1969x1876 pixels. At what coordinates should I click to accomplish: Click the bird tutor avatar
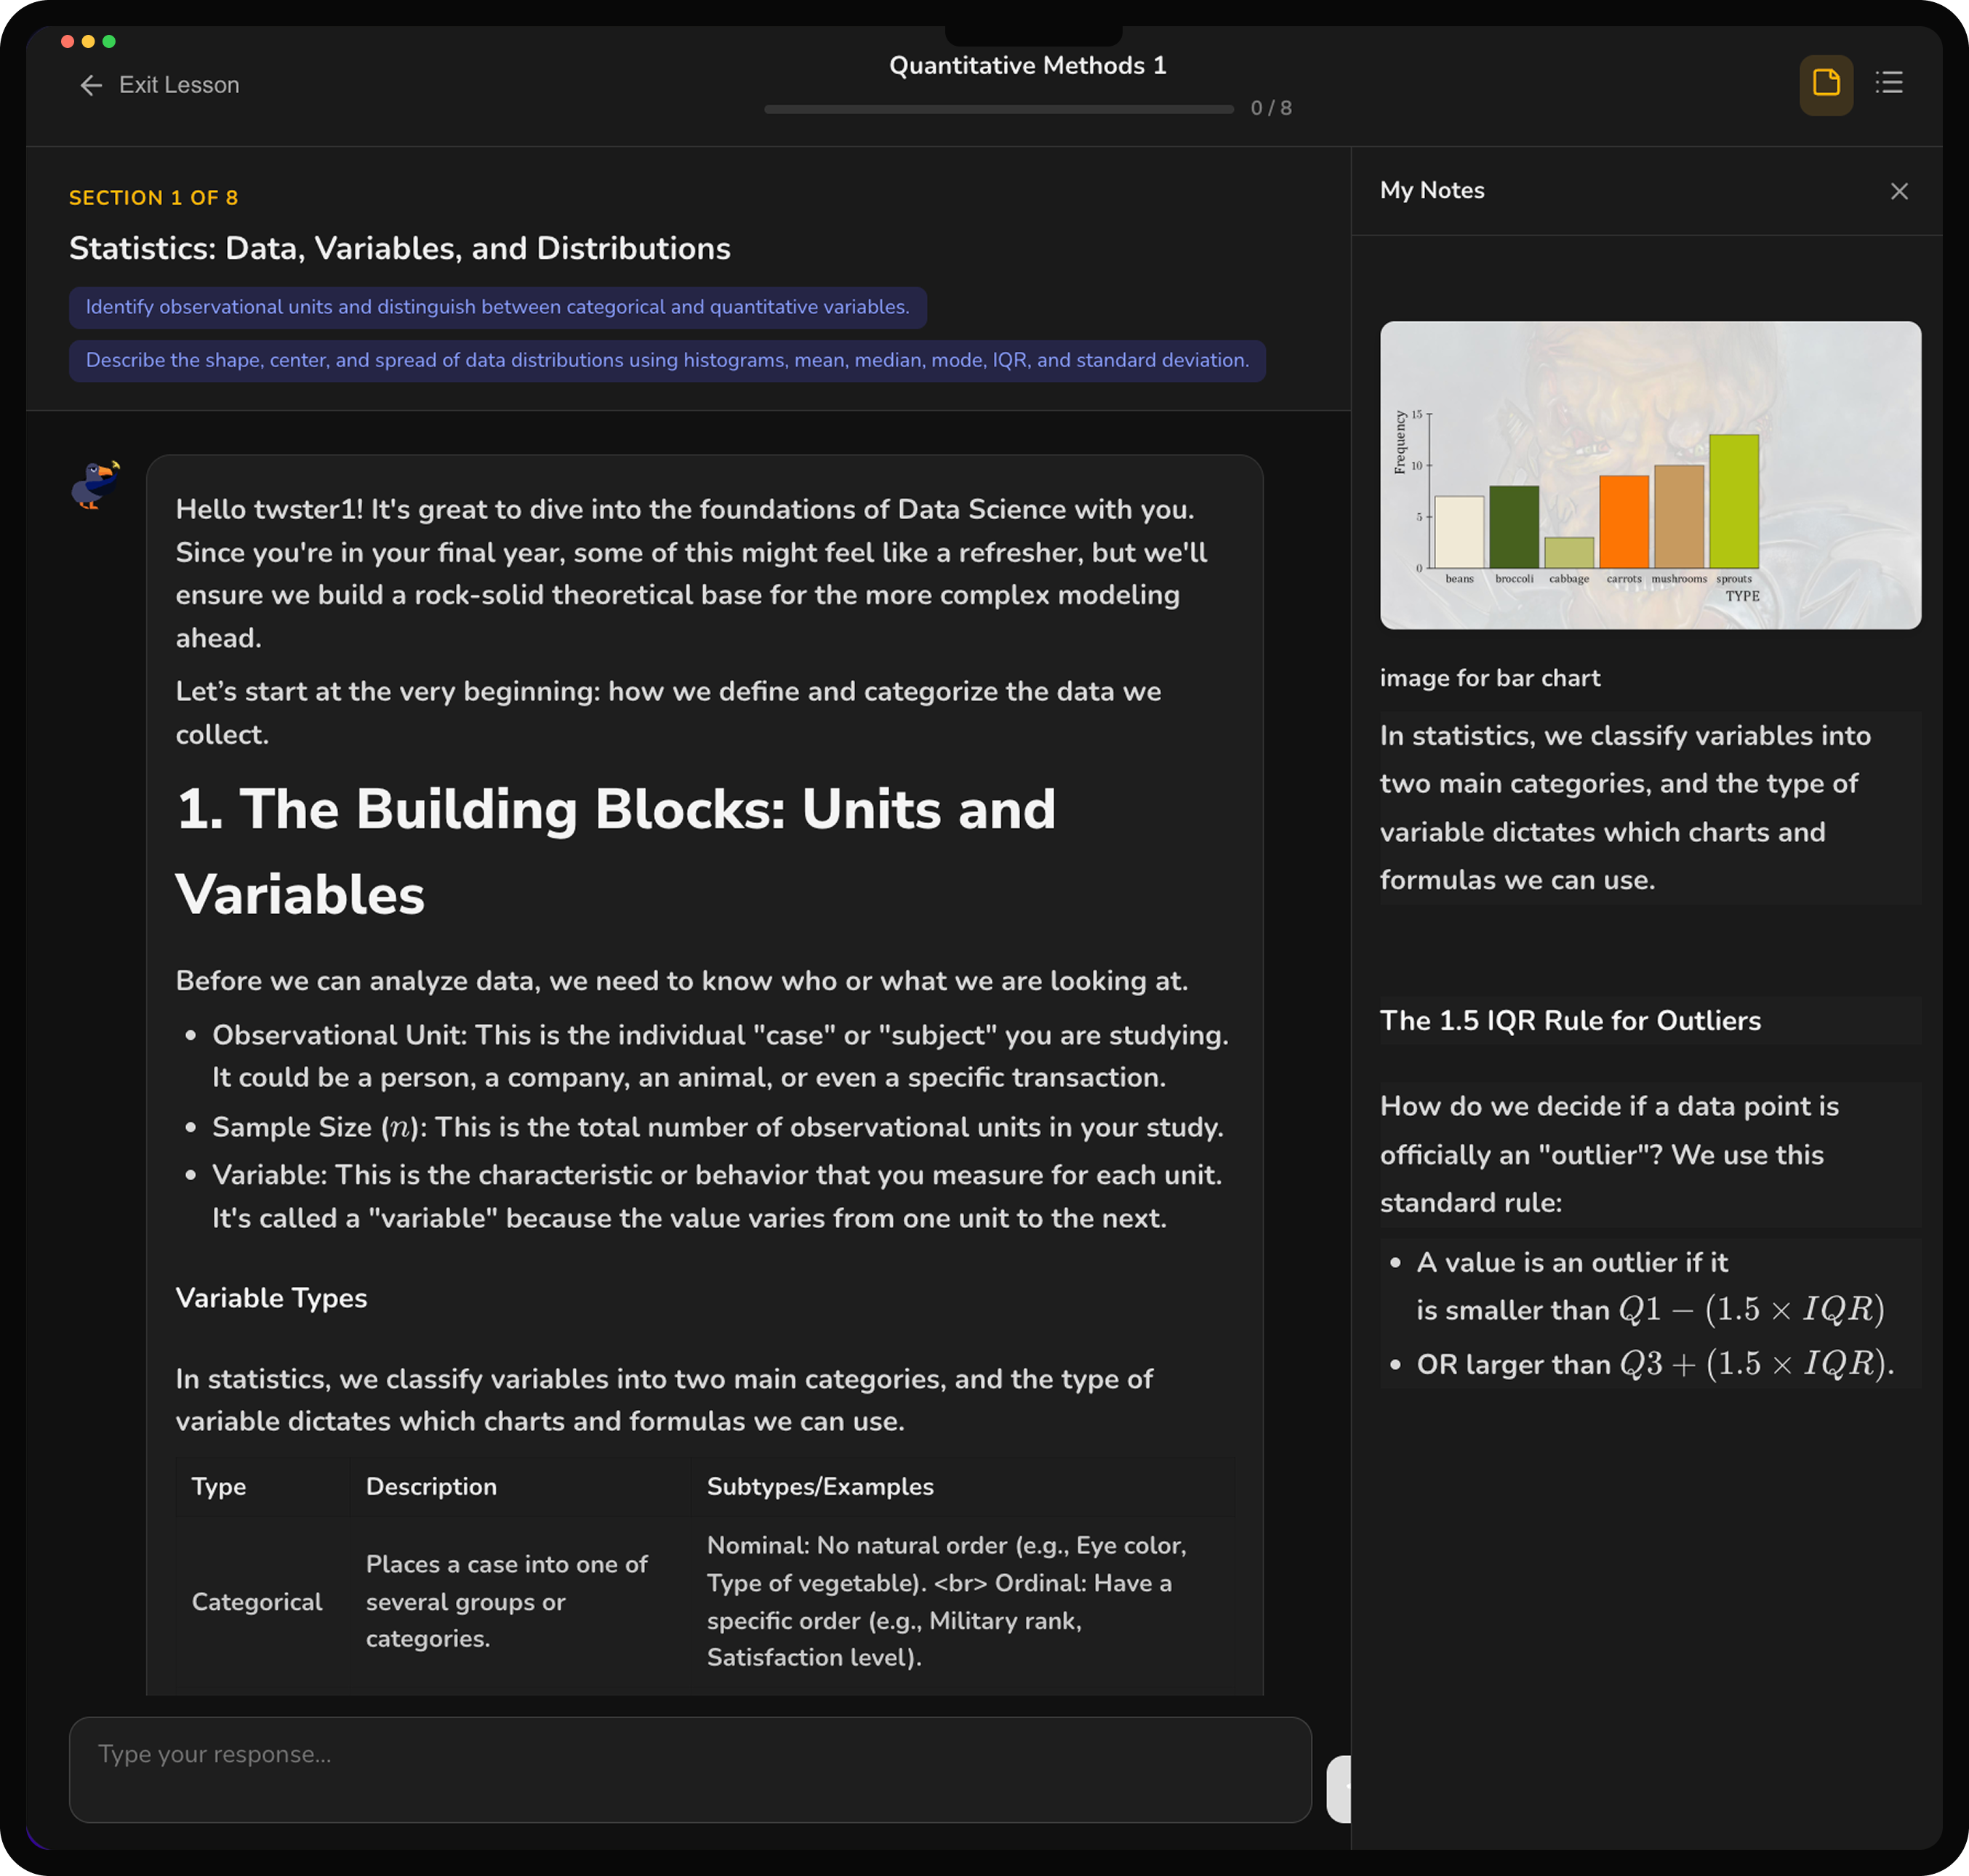(x=95, y=484)
